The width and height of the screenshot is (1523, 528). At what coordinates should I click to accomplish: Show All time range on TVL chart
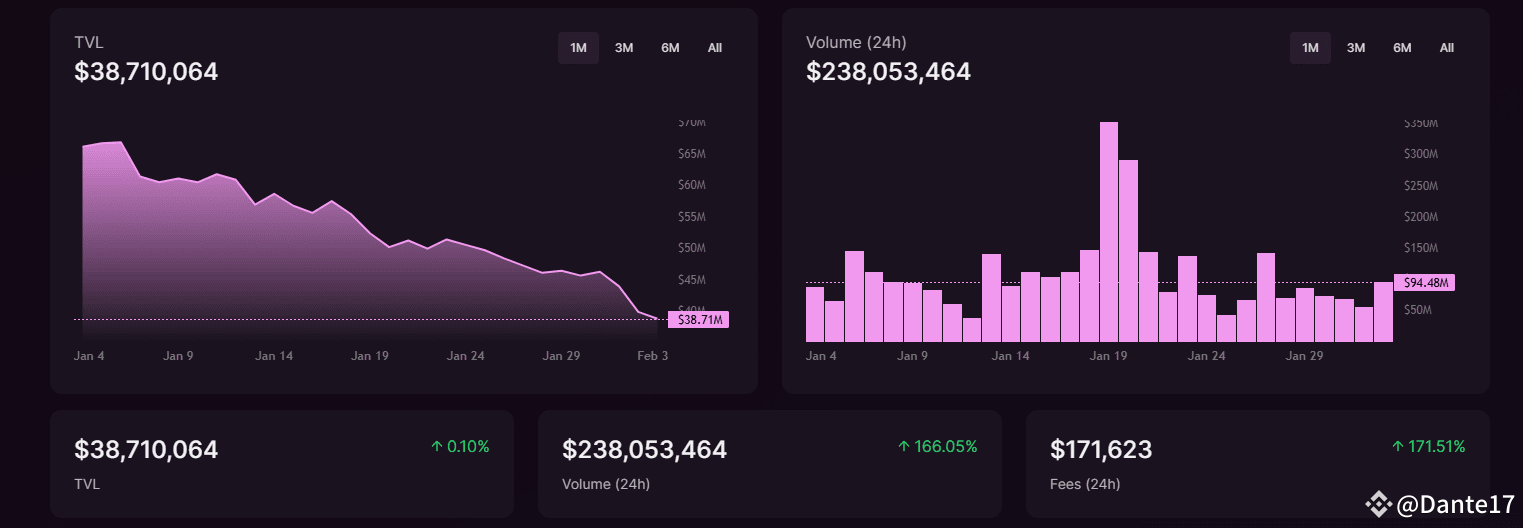coord(715,48)
